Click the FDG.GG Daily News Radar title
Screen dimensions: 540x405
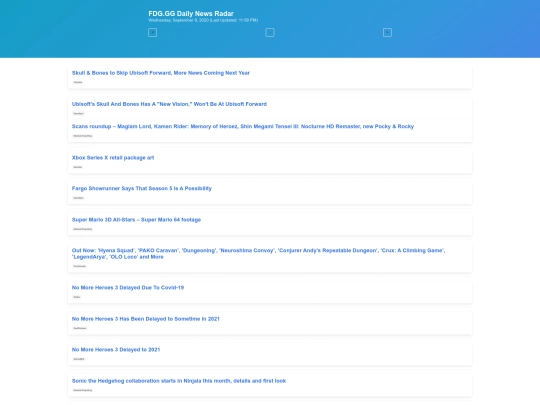[x=191, y=13]
